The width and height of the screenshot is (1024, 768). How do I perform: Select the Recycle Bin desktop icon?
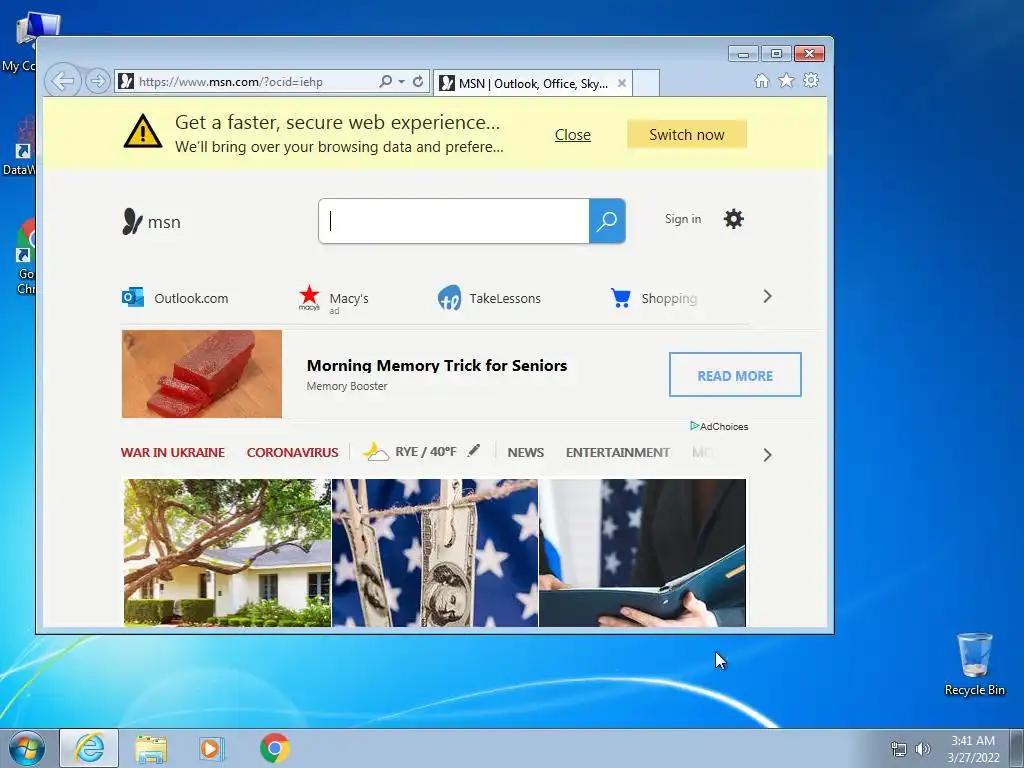click(x=974, y=664)
